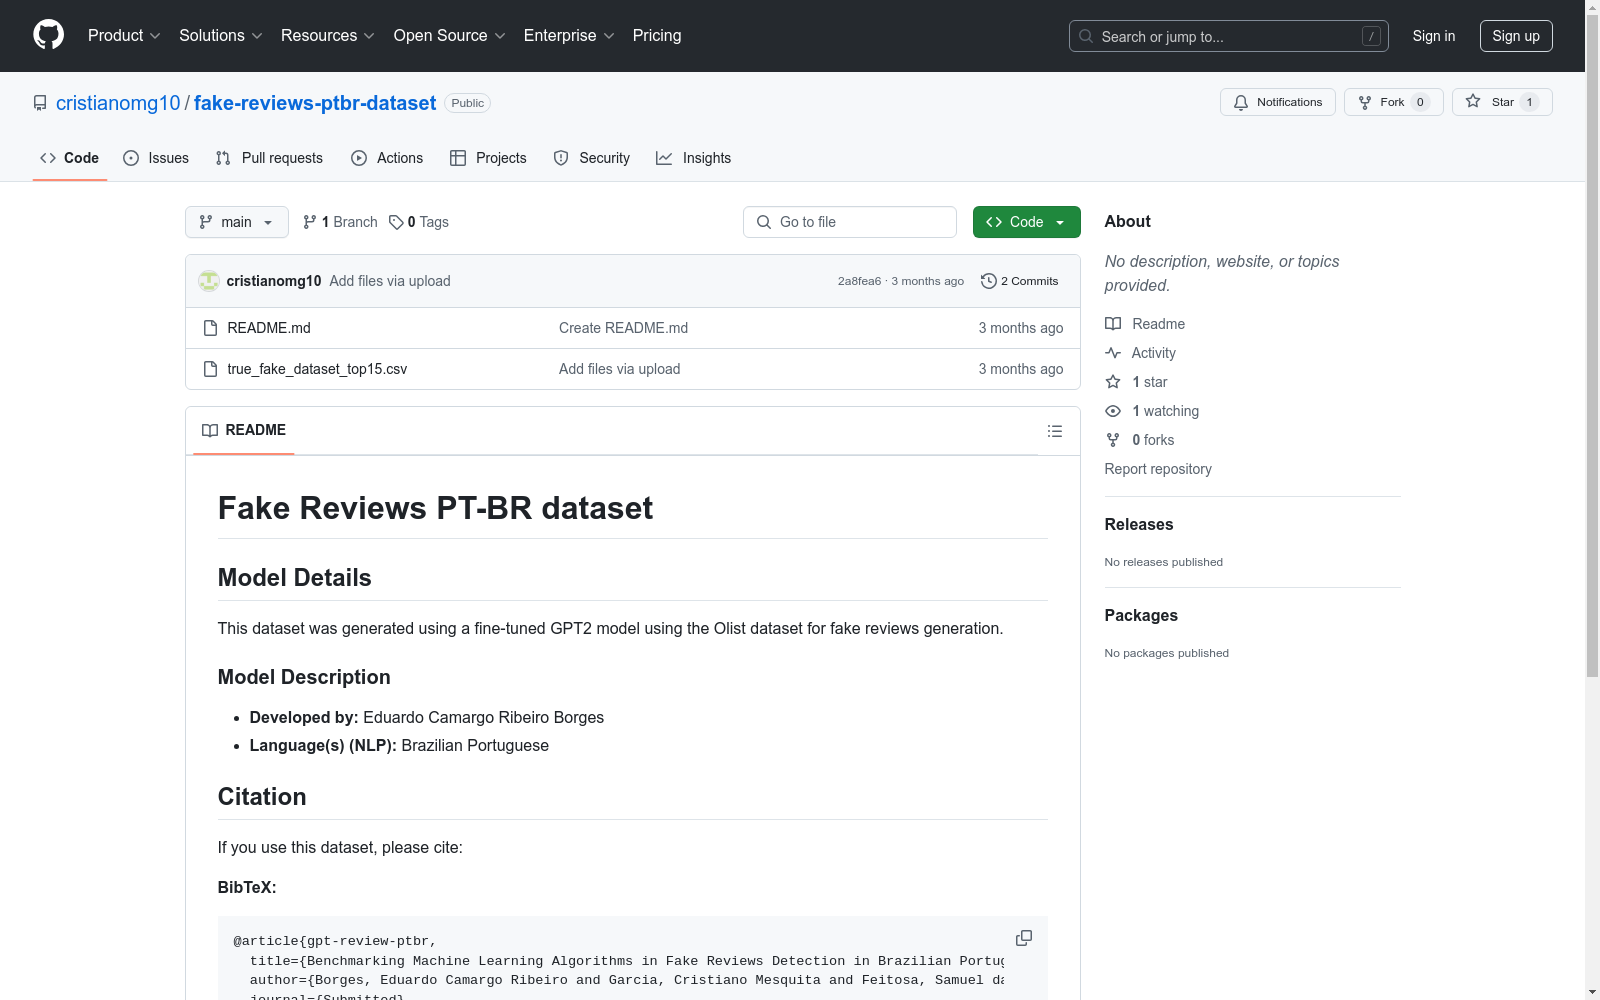The width and height of the screenshot is (1600, 1000).
Task: Open the cristianomg10 owner profile link
Action: (x=118, y=103)
